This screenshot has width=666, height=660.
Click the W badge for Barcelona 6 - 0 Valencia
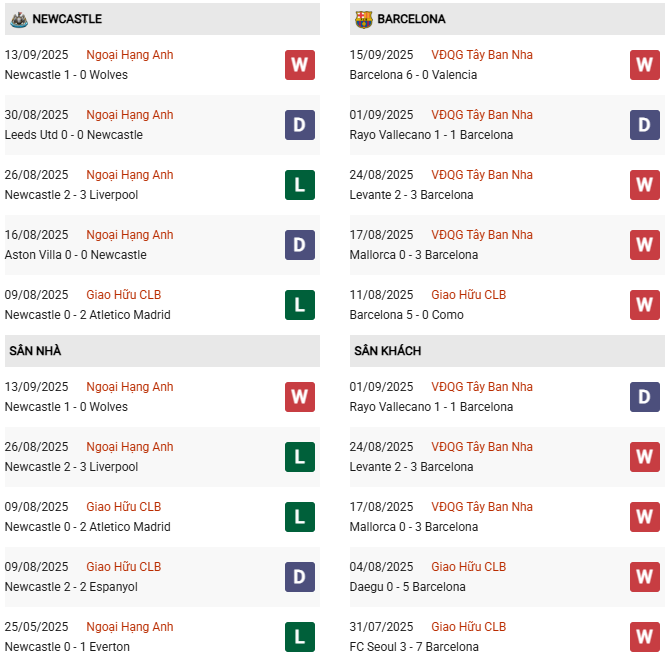pyautogui.click(x=645, y=65)
